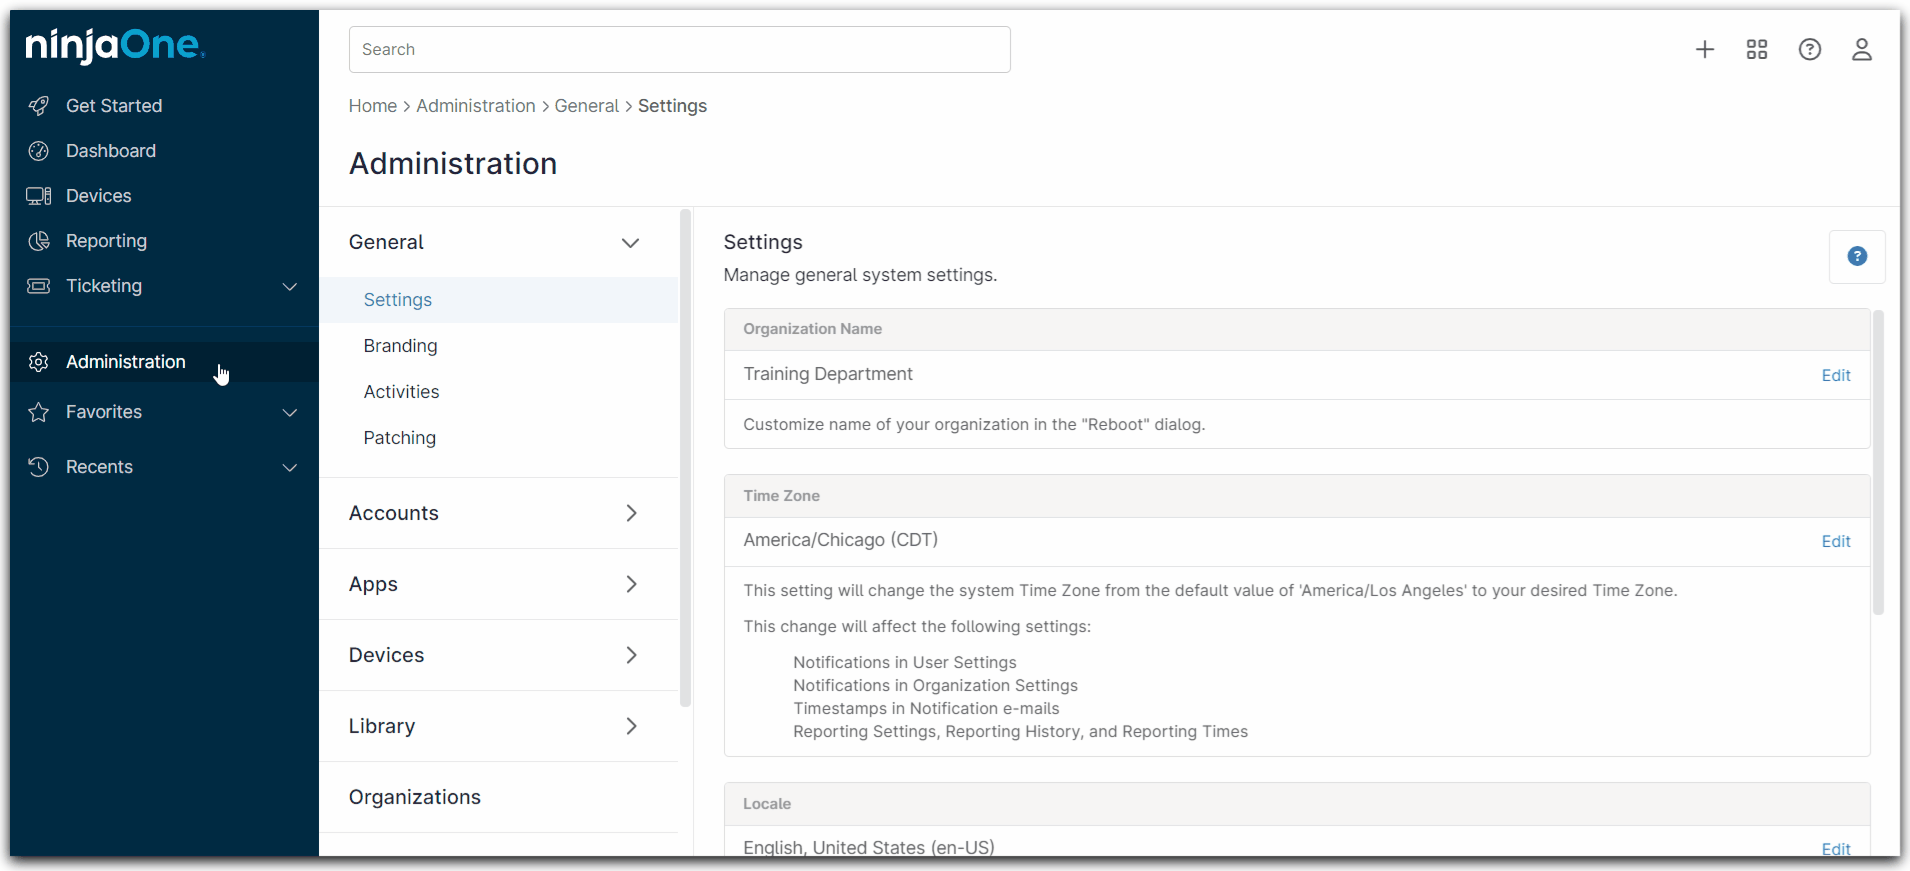Screen dimensions: 1910x871
Task: Expand the Favorites section chevron
Action: click(x=290, y=413)
